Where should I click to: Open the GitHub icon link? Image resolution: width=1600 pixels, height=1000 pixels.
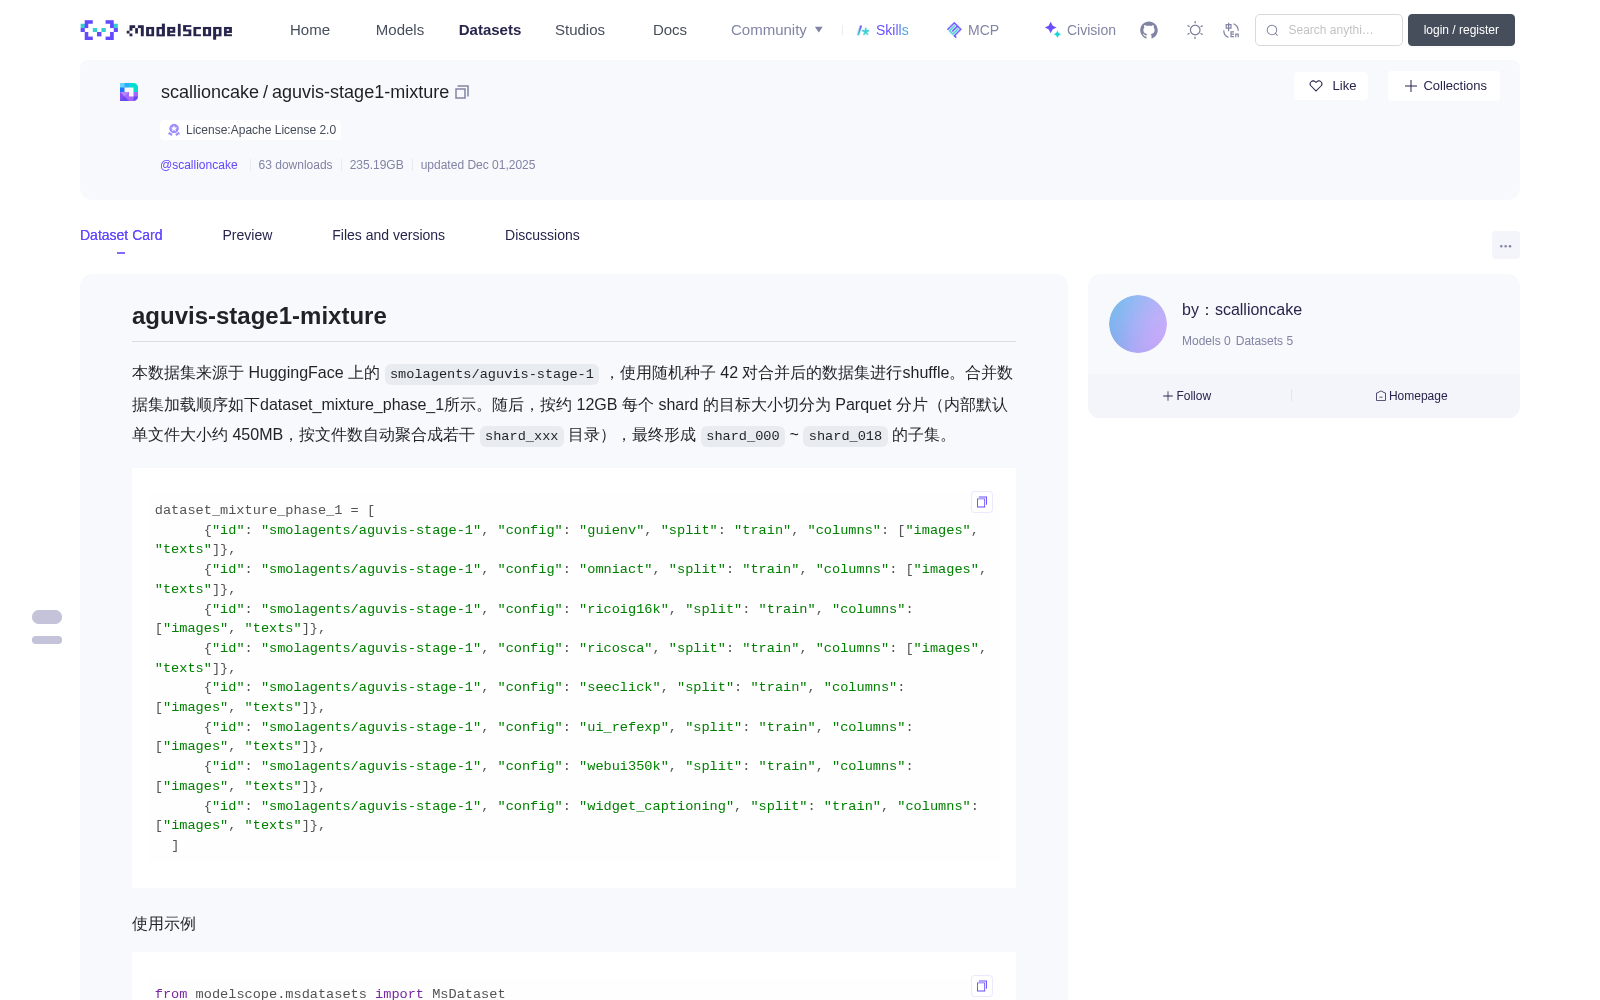tap(1149, 30)
